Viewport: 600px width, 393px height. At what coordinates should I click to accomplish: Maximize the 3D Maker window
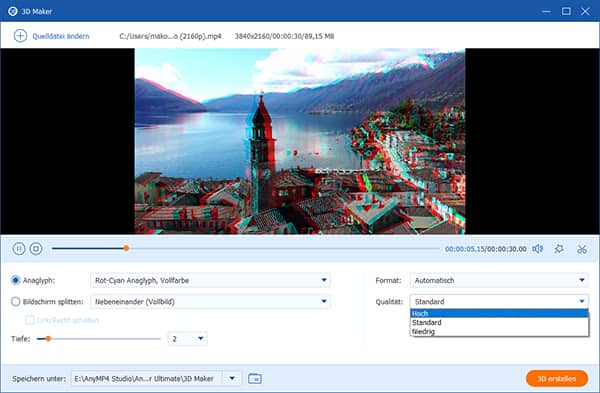[566, 11]
